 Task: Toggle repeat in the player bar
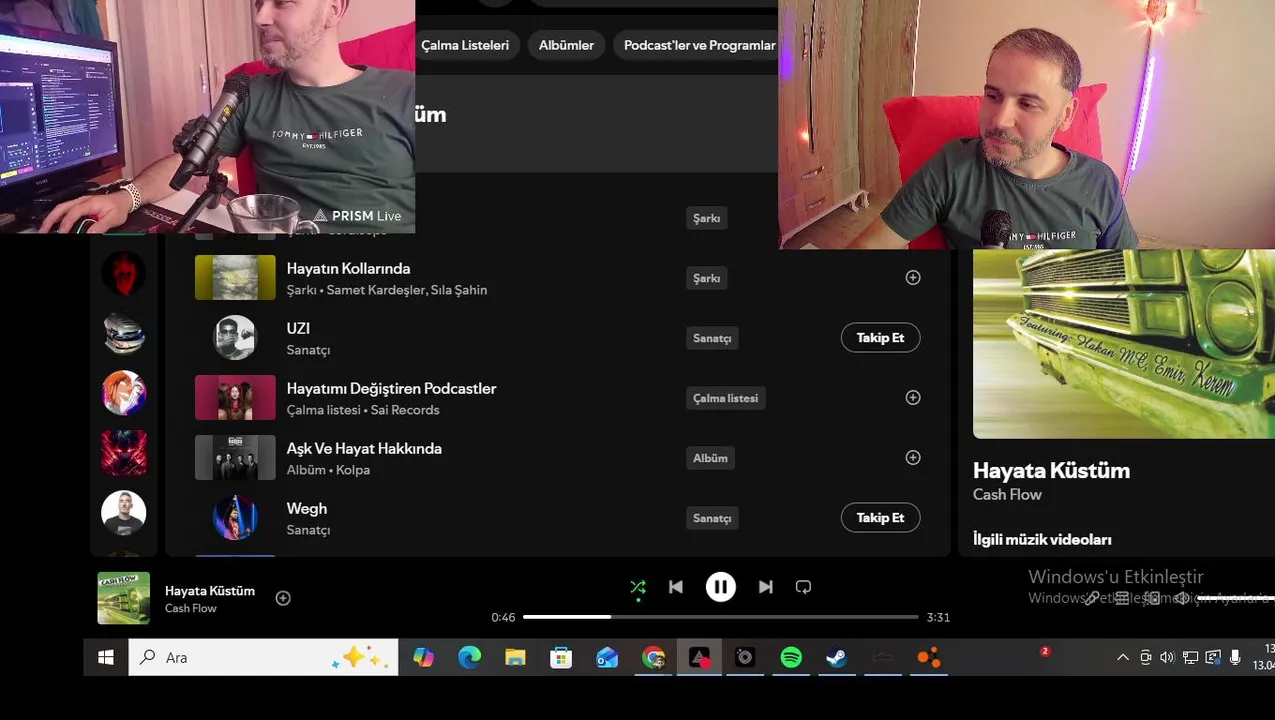pyautogui.click(x=803, y=587)
